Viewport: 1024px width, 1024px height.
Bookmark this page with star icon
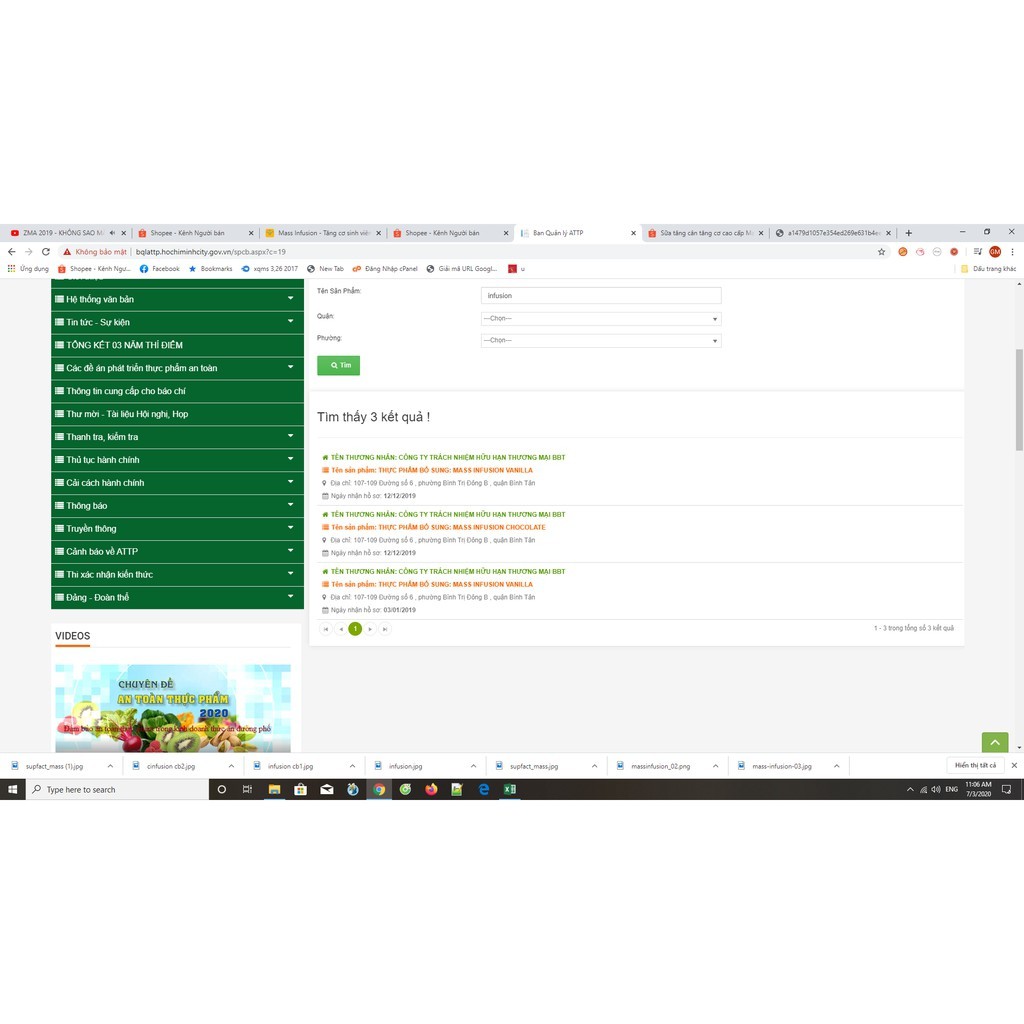[x=881, y=252]
